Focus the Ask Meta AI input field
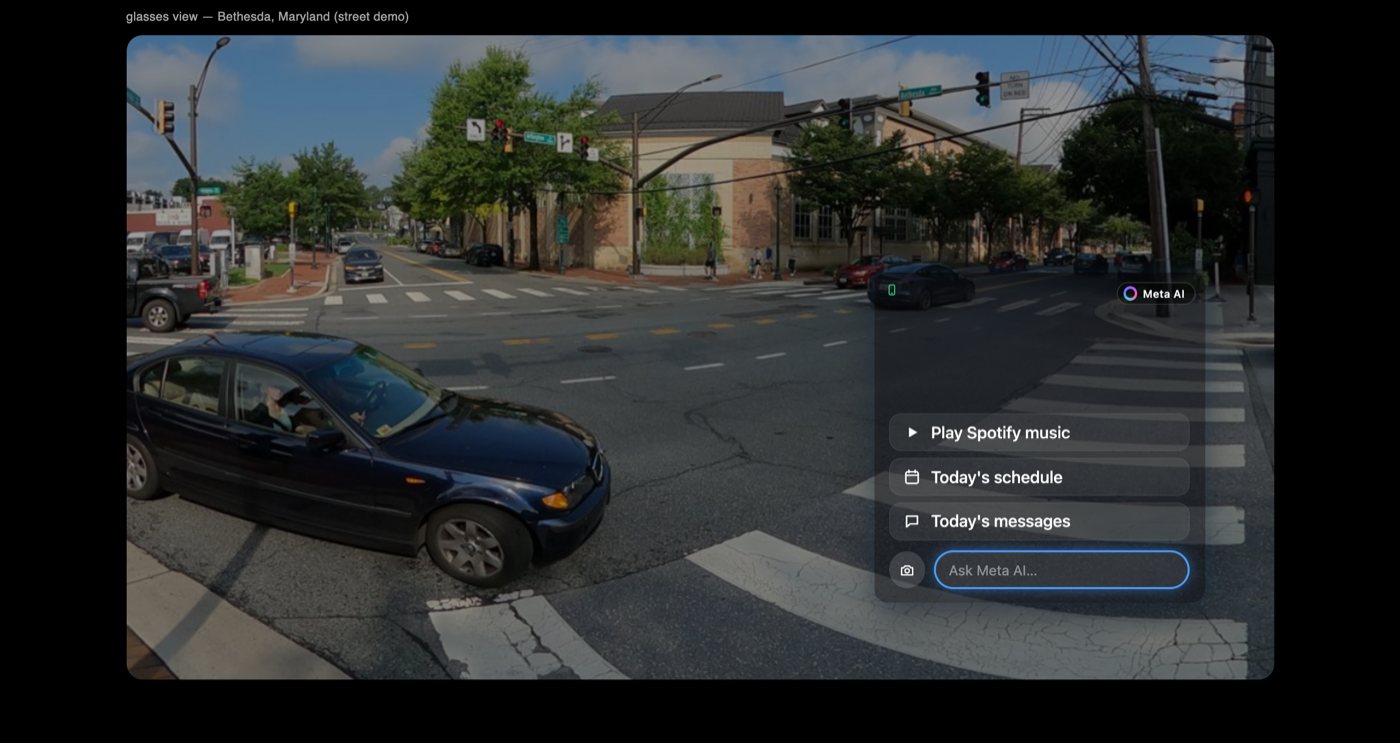1400x743 pixels. click(x=1061, y=570)
